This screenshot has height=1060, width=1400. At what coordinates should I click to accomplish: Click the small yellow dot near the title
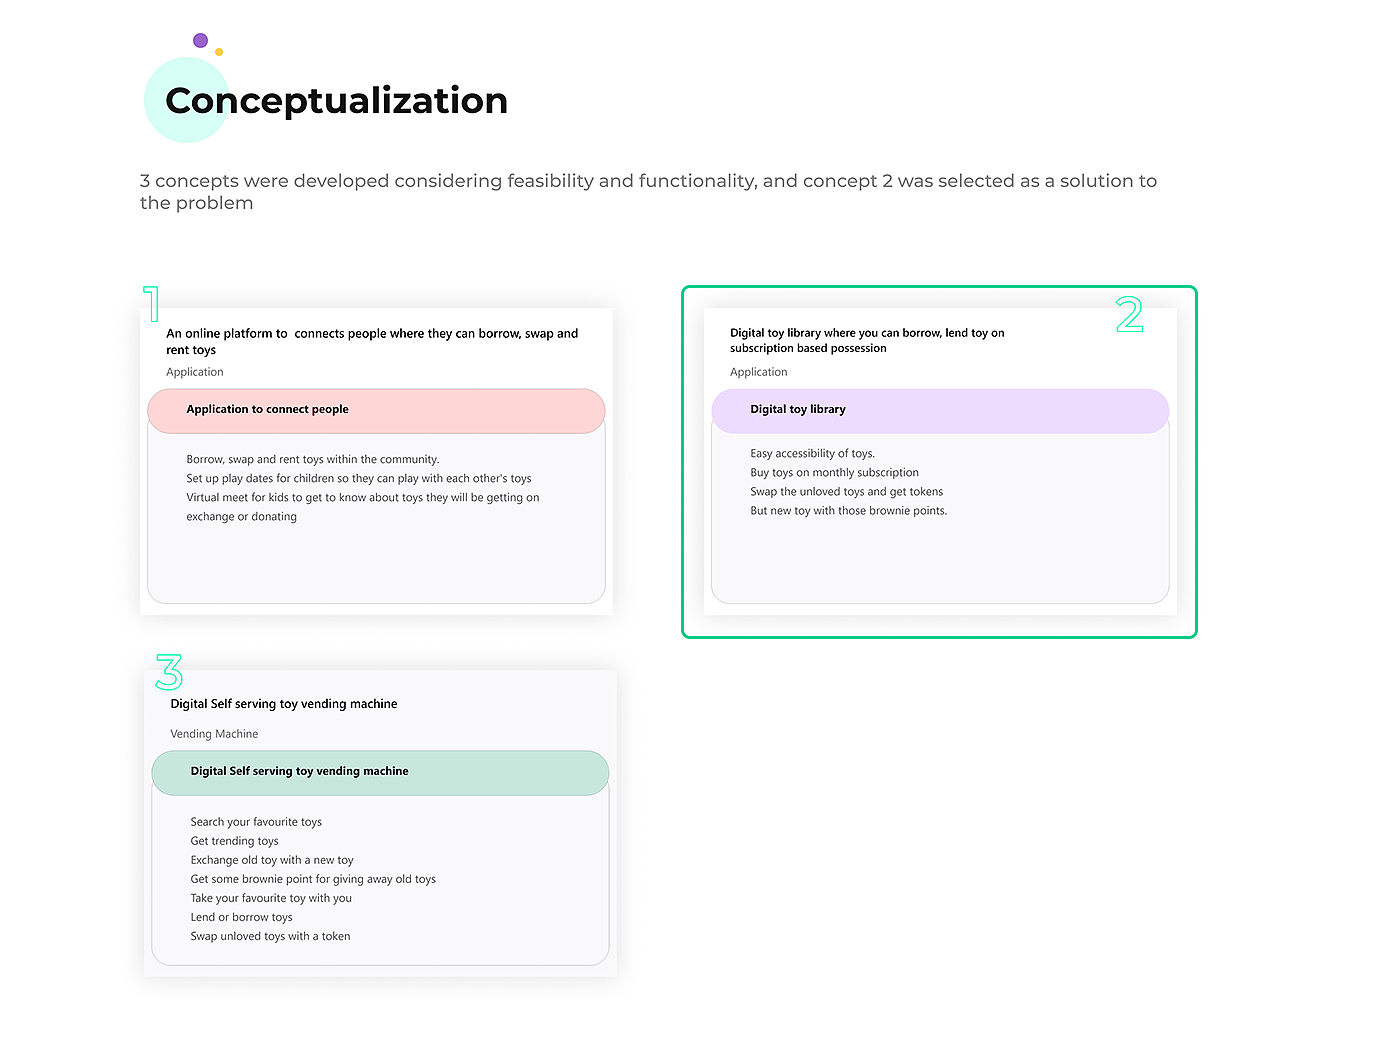tap(219, 52)
